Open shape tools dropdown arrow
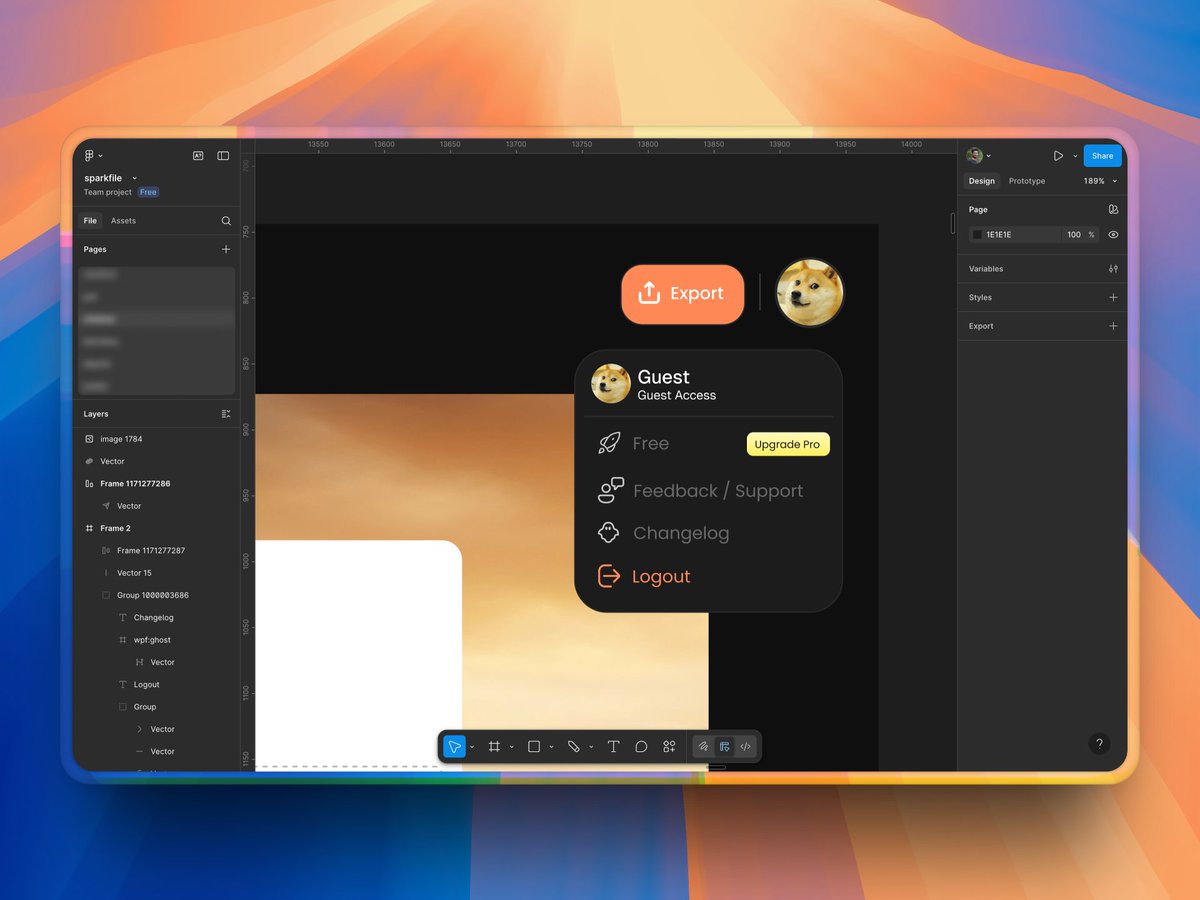Screen dimensions: 1200x900 click(551, 747)
